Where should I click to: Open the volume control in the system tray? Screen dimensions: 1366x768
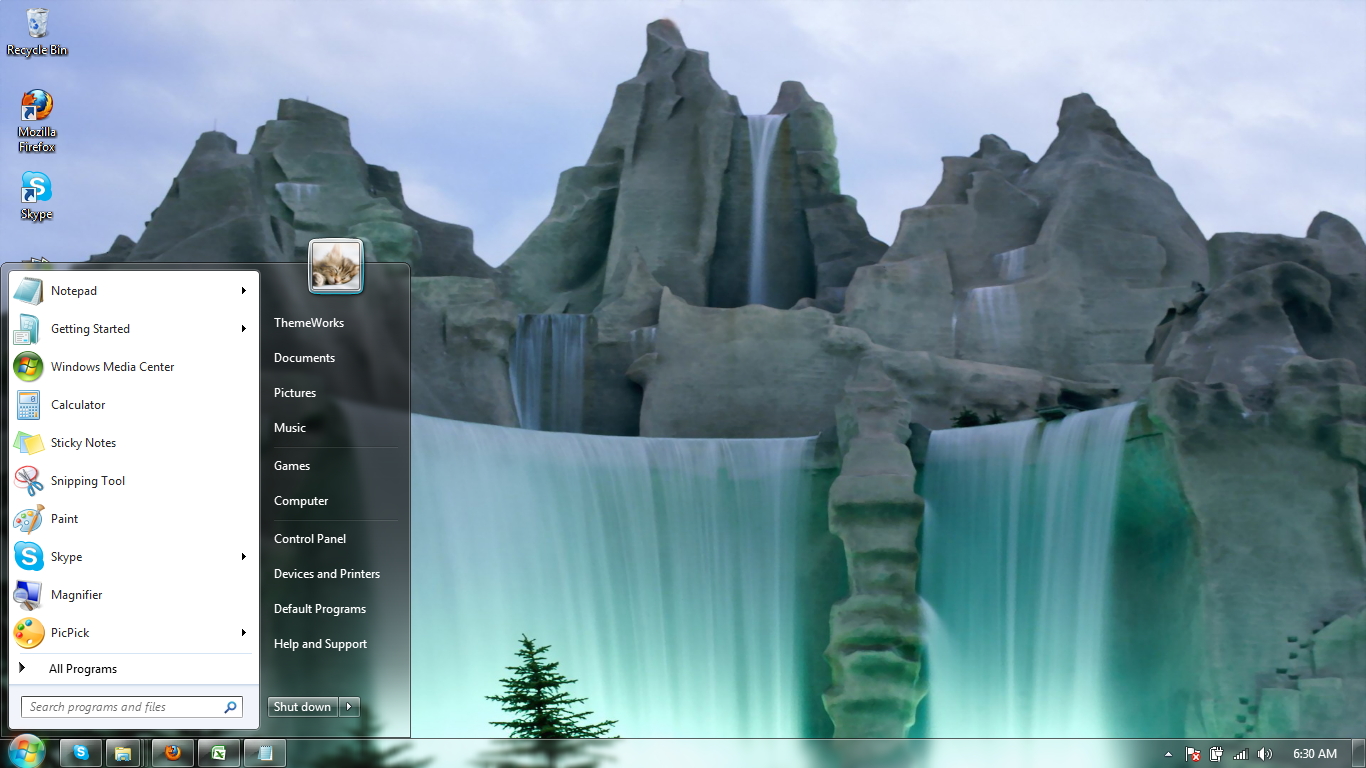pos(1265,753)
